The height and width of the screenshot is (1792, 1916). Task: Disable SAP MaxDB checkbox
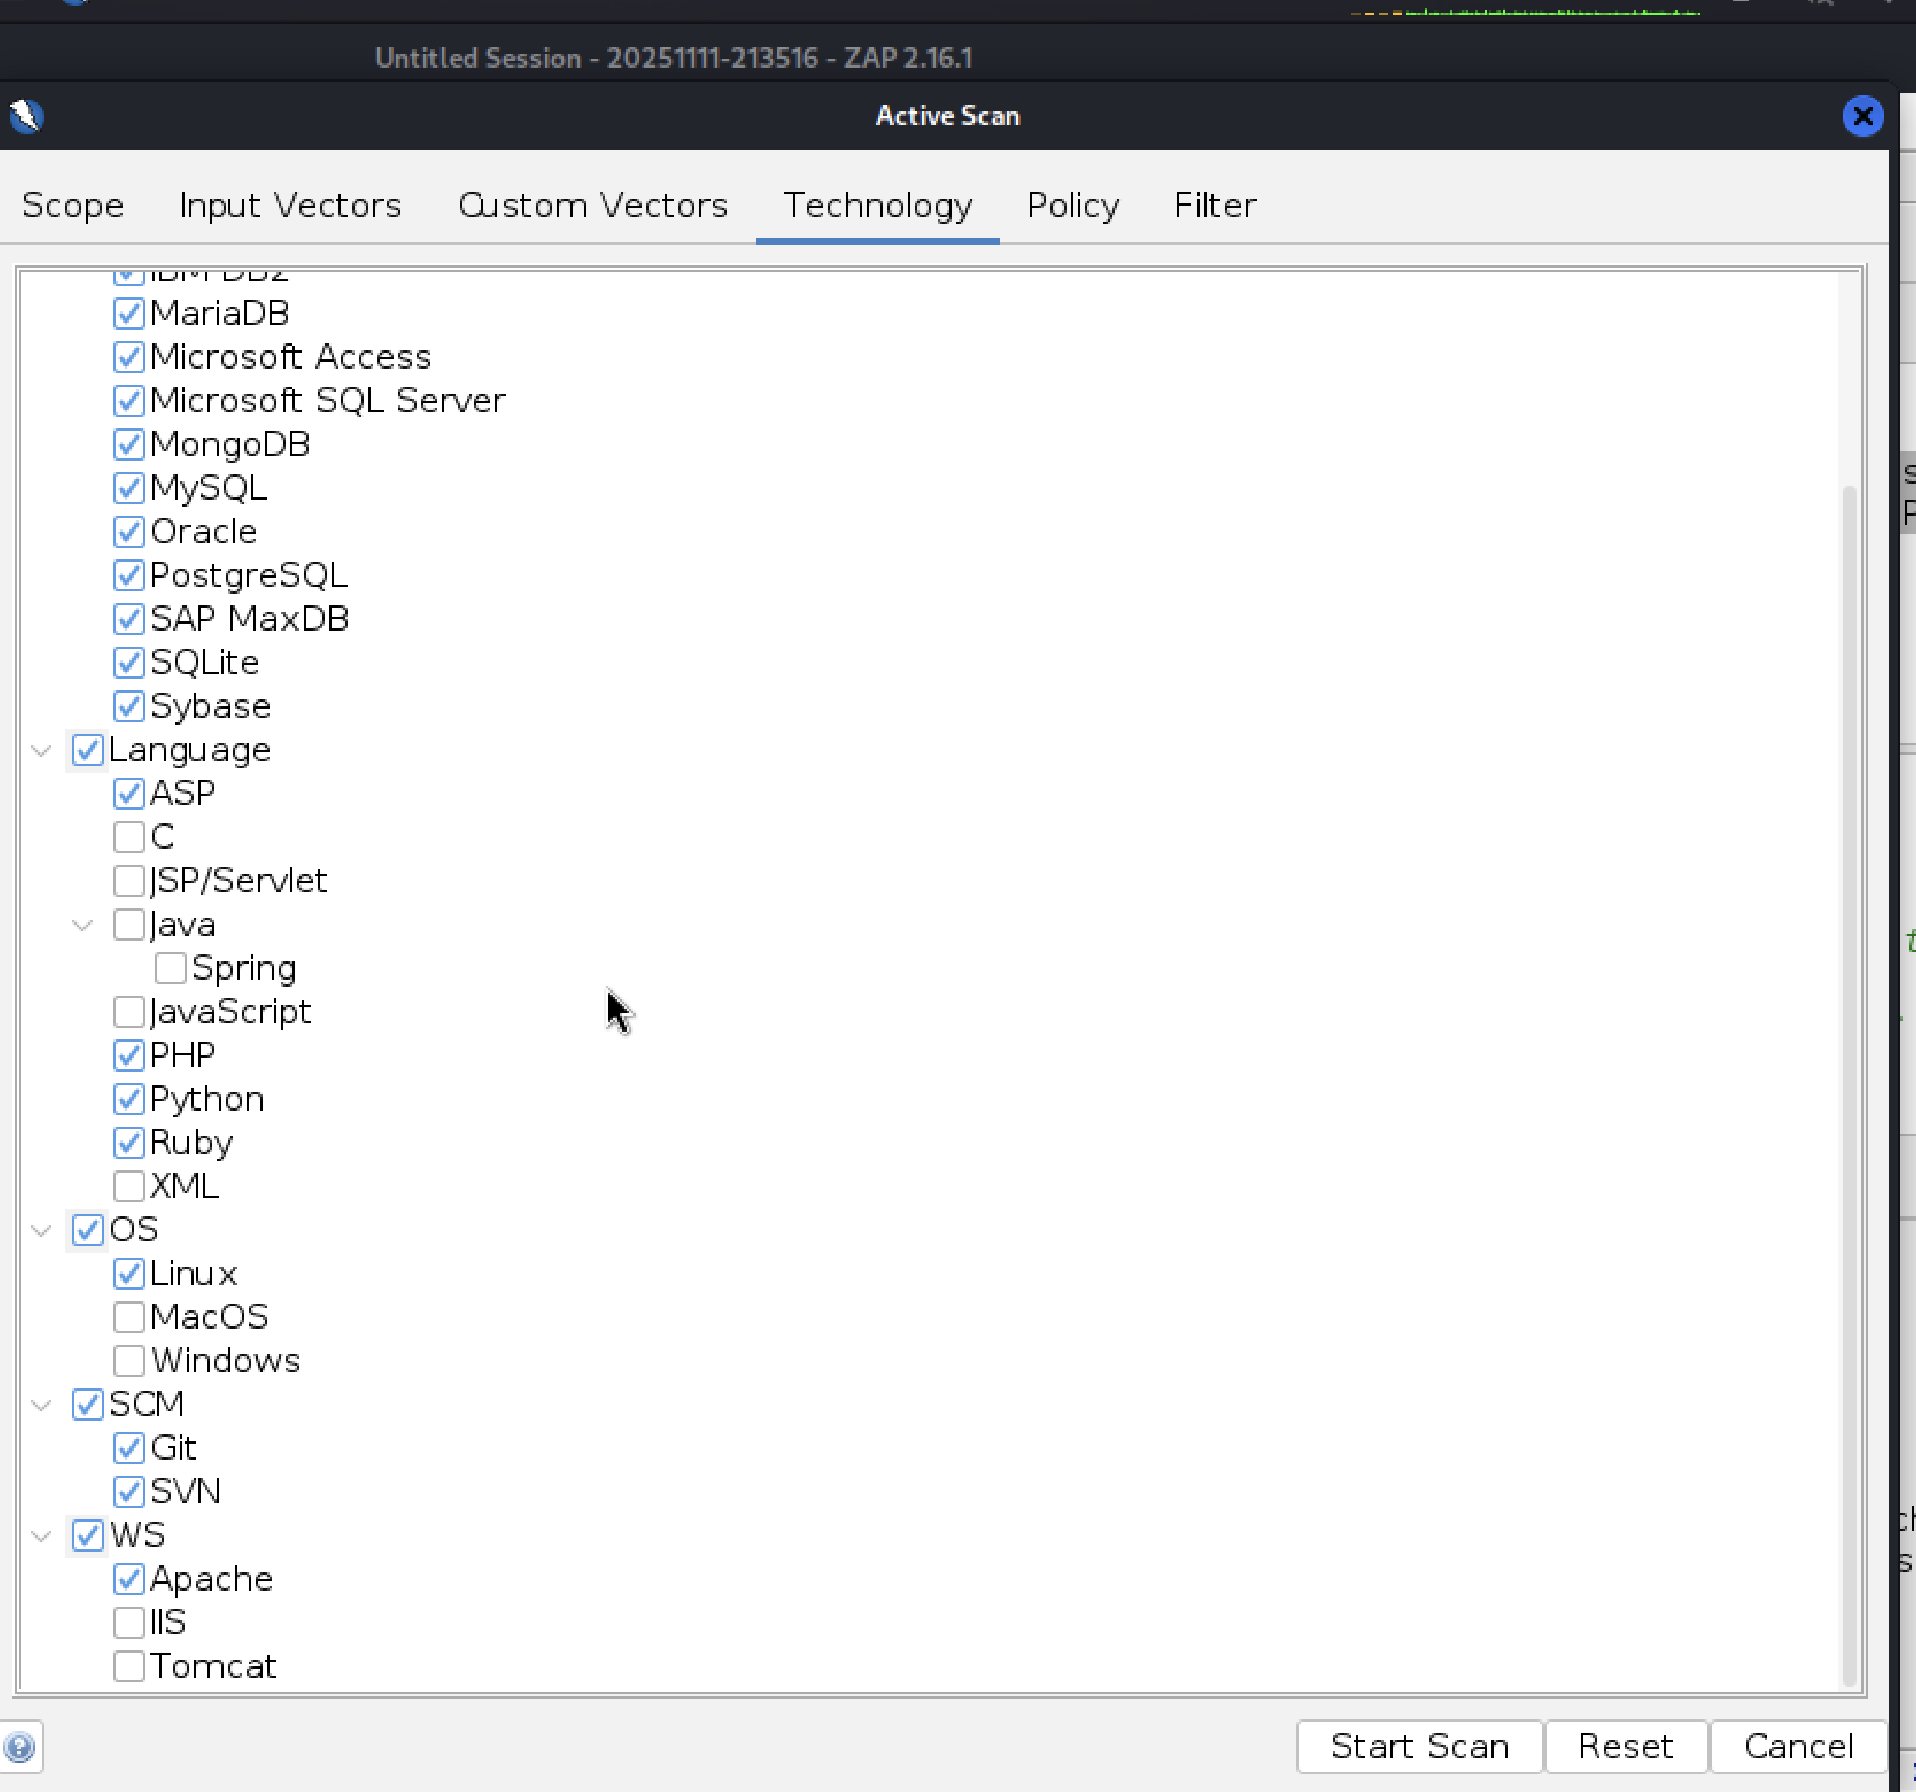[x=129, y=619]
